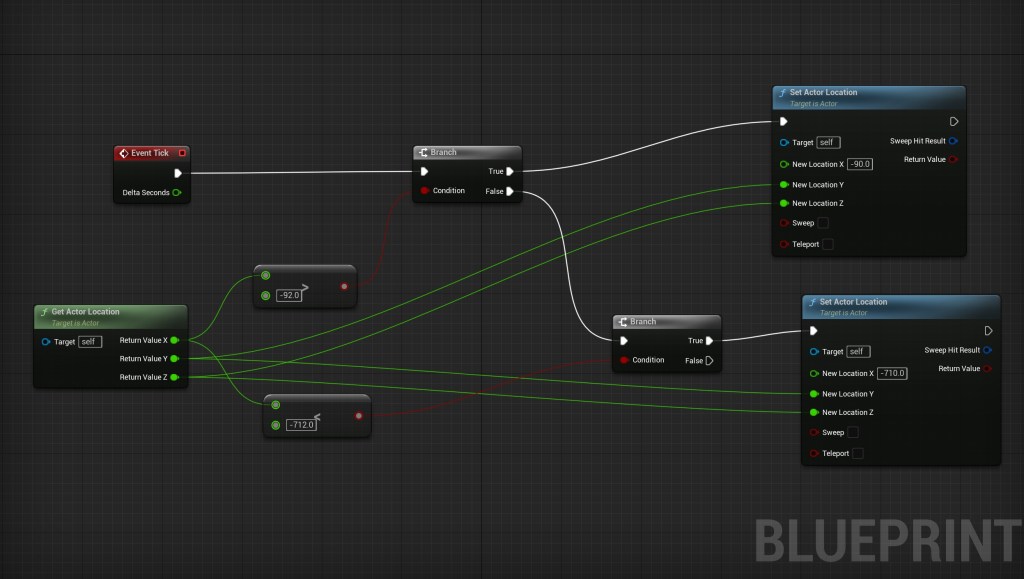Click Return Value Z pin on Get Actor Location
Screen dimensions: 1024x579
[x=175, y=377]
